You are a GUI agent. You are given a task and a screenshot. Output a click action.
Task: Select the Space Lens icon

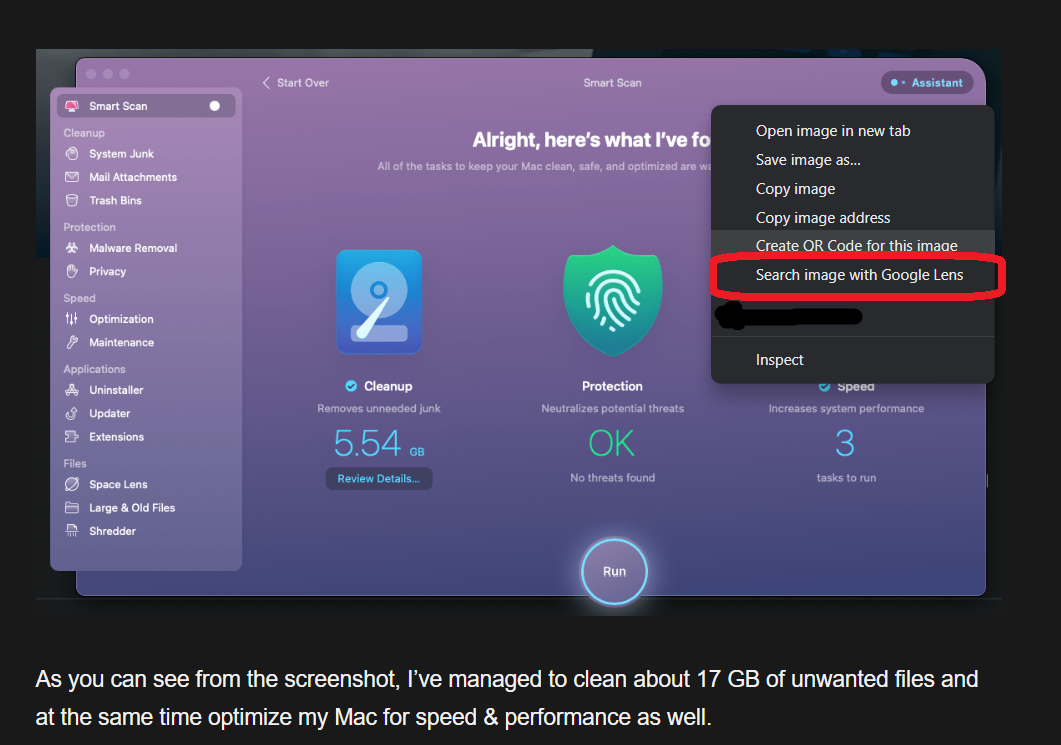(71, 484)
